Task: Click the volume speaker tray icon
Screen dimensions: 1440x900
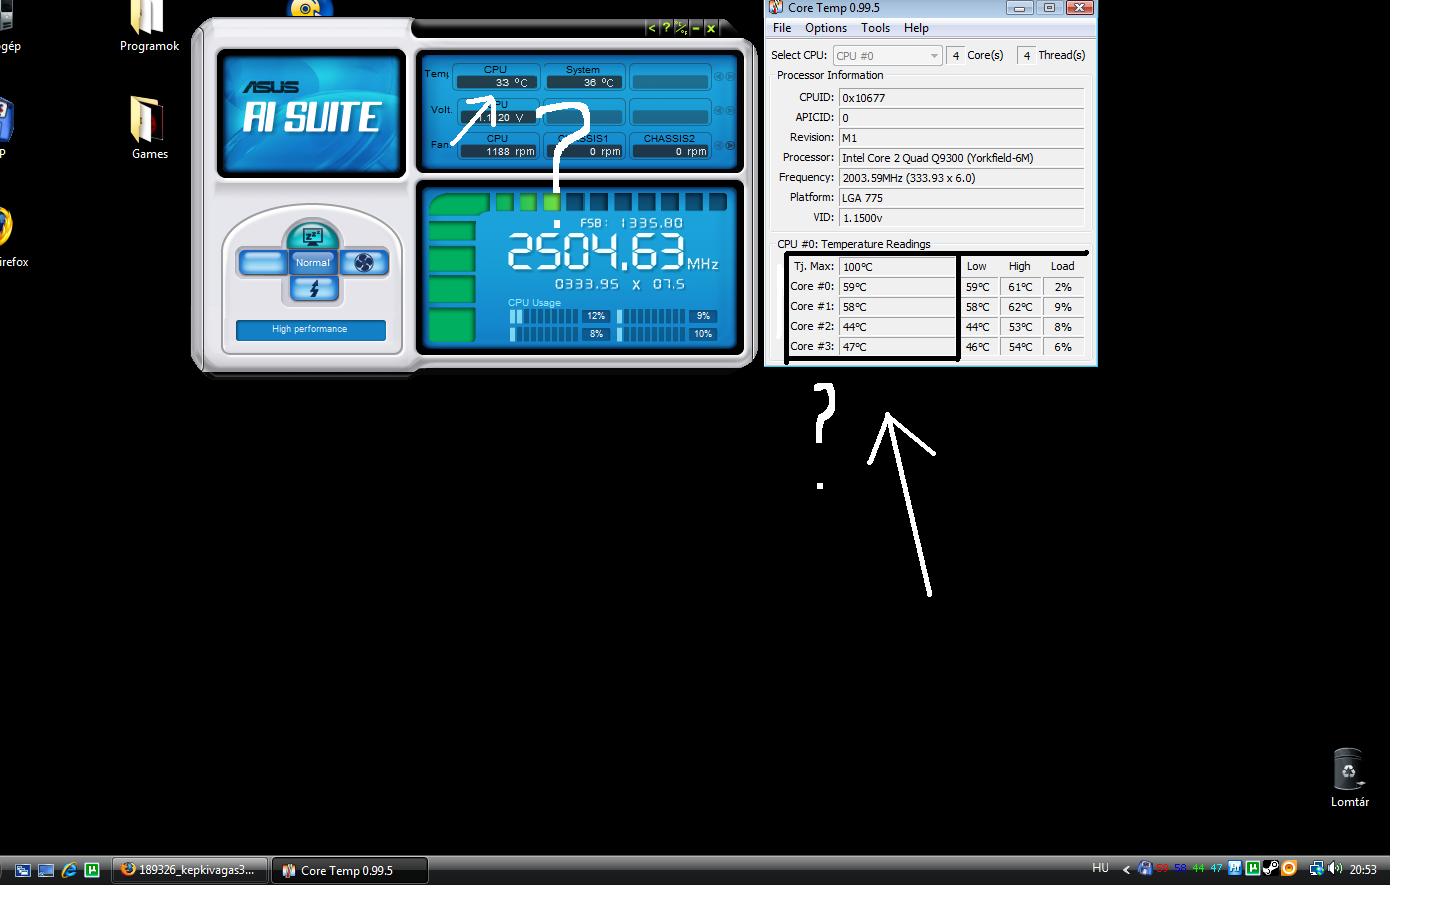Action: [x=1335, y=869]
